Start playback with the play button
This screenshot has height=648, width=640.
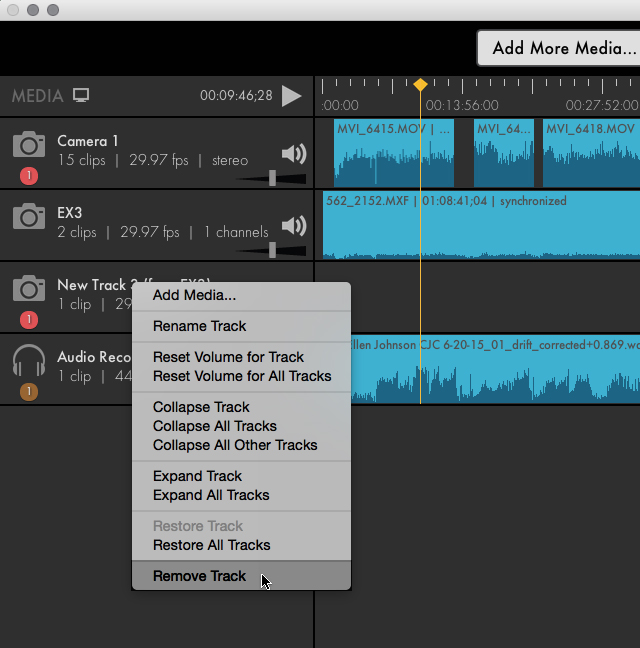(x=292, y=96)
